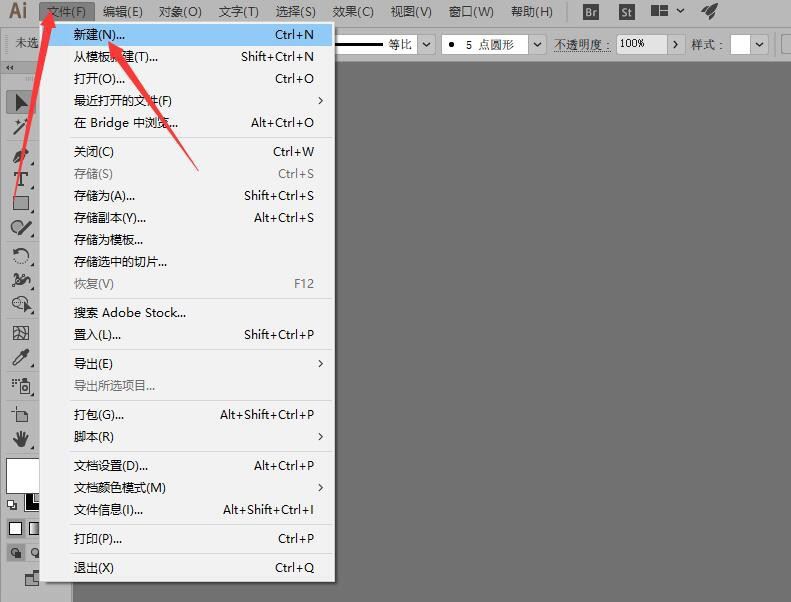The width and height of the screenshot is (791, 602).
Task: Select the Rectangle tool
Action: 21,203
